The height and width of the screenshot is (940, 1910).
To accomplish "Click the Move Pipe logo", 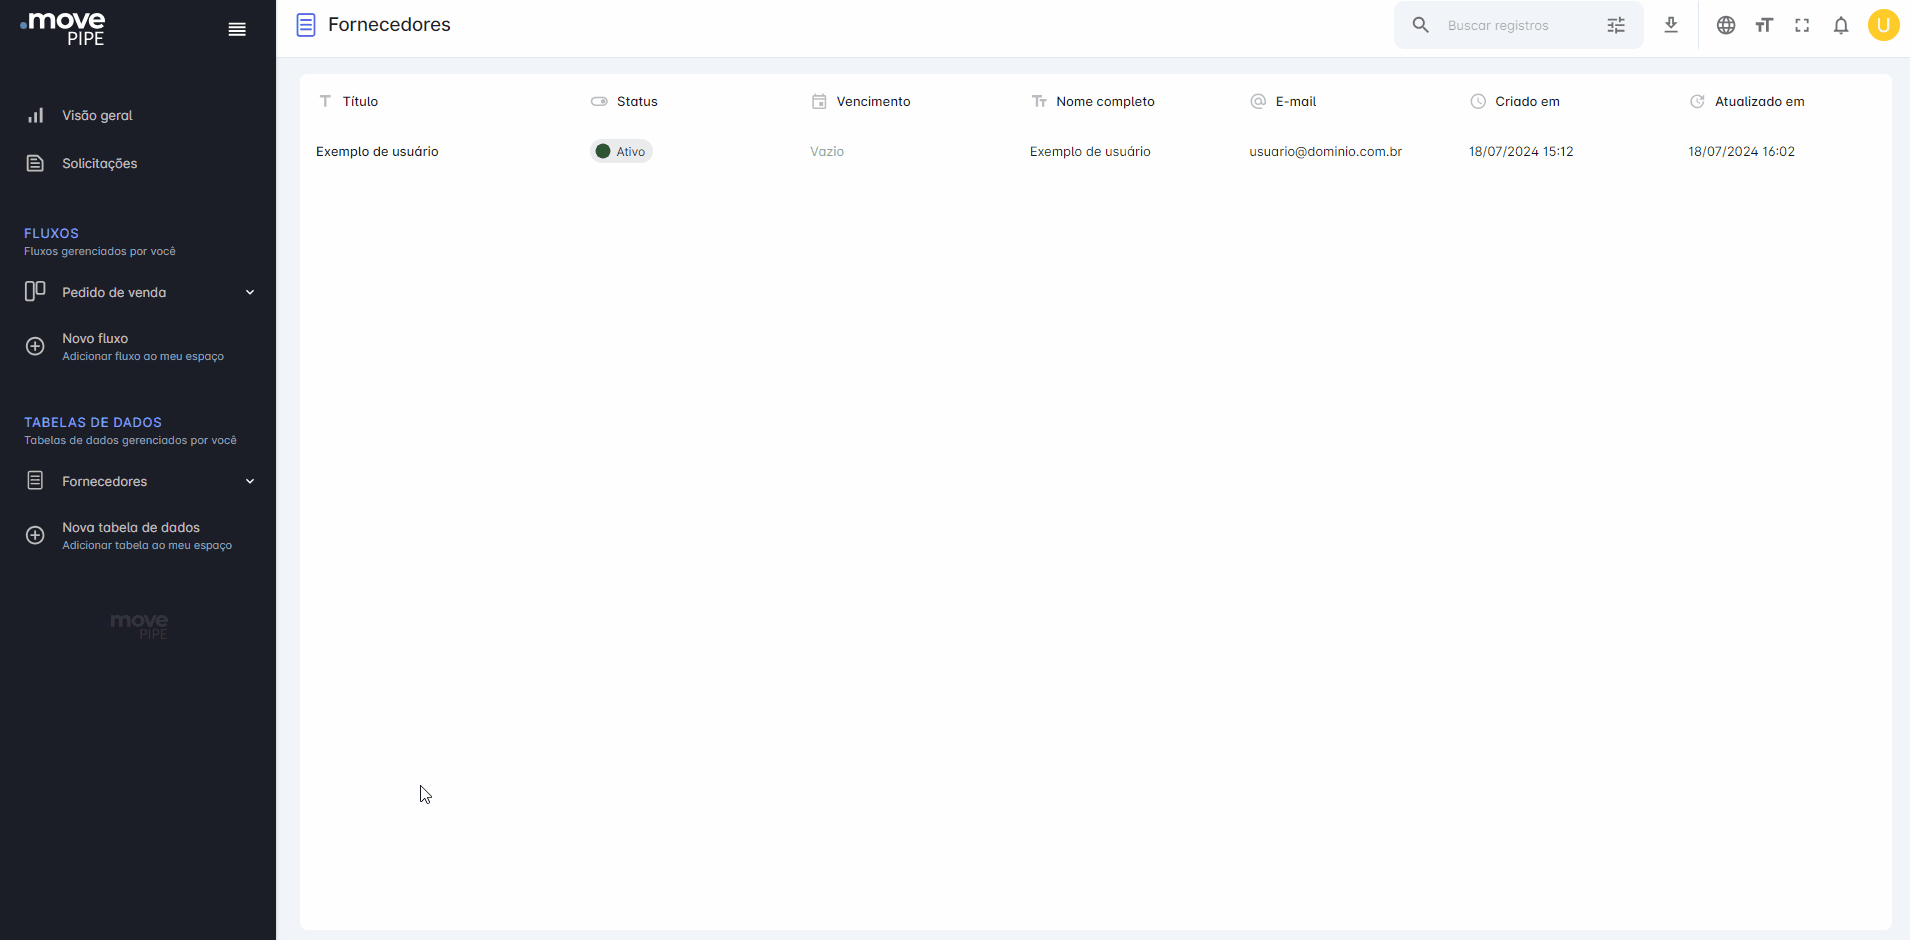I will coord(63,28).
